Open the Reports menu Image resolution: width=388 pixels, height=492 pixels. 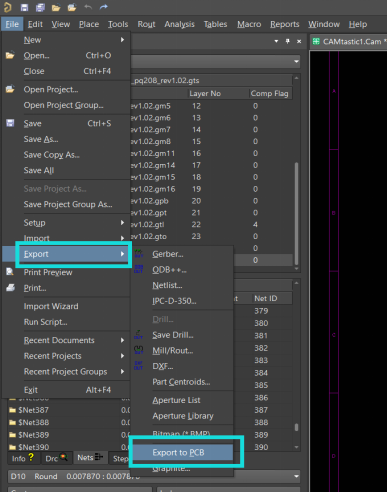pos(284,24)
